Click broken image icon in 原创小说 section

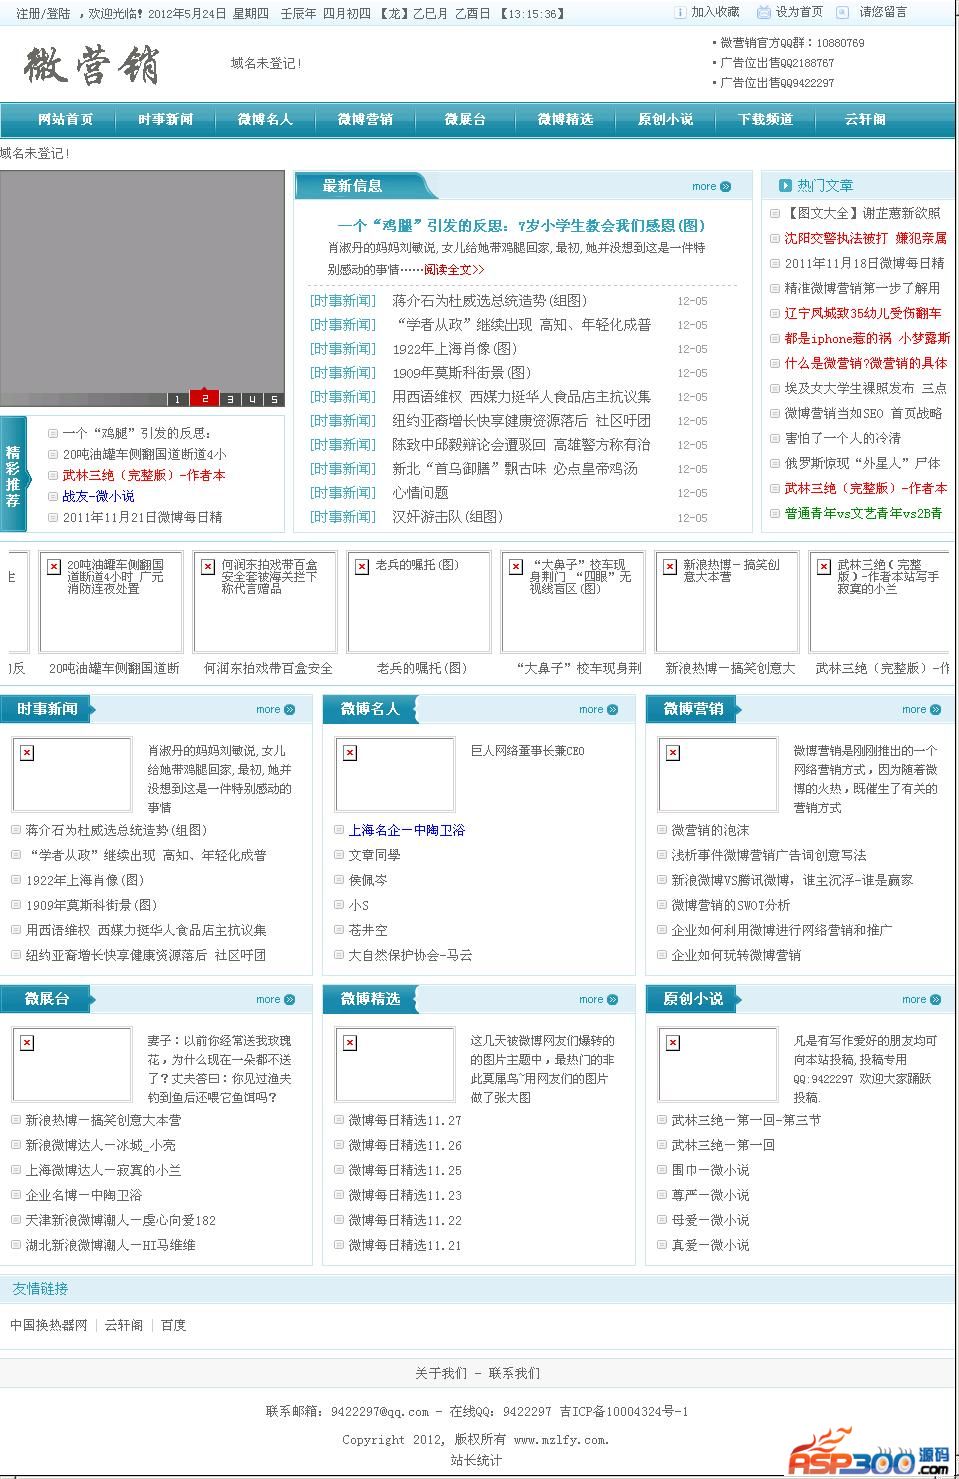[673, 1043]
